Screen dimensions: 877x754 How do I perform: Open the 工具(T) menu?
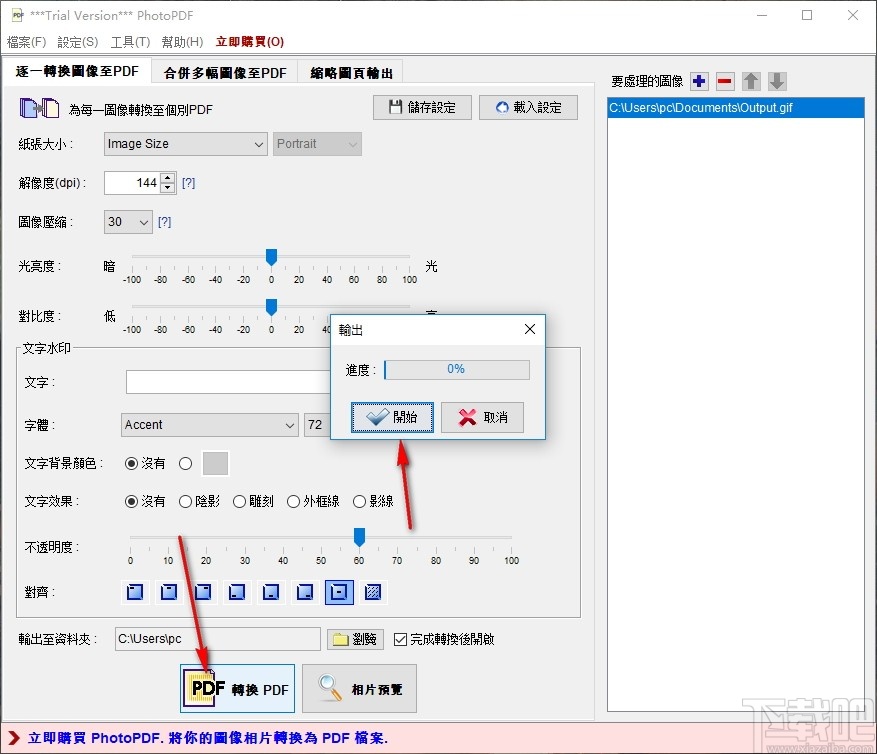(x=130, y=42)
